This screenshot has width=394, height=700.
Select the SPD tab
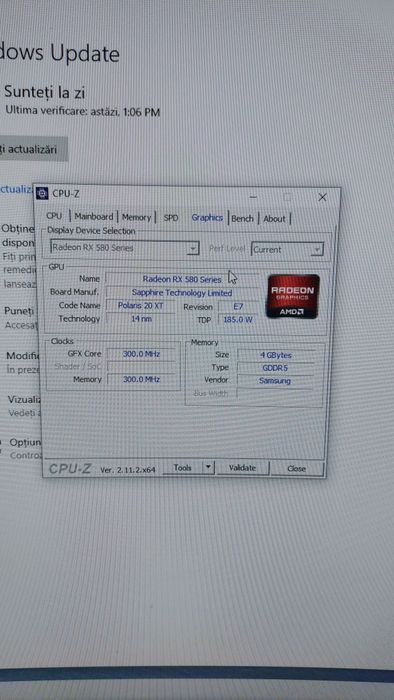(171, 218)
